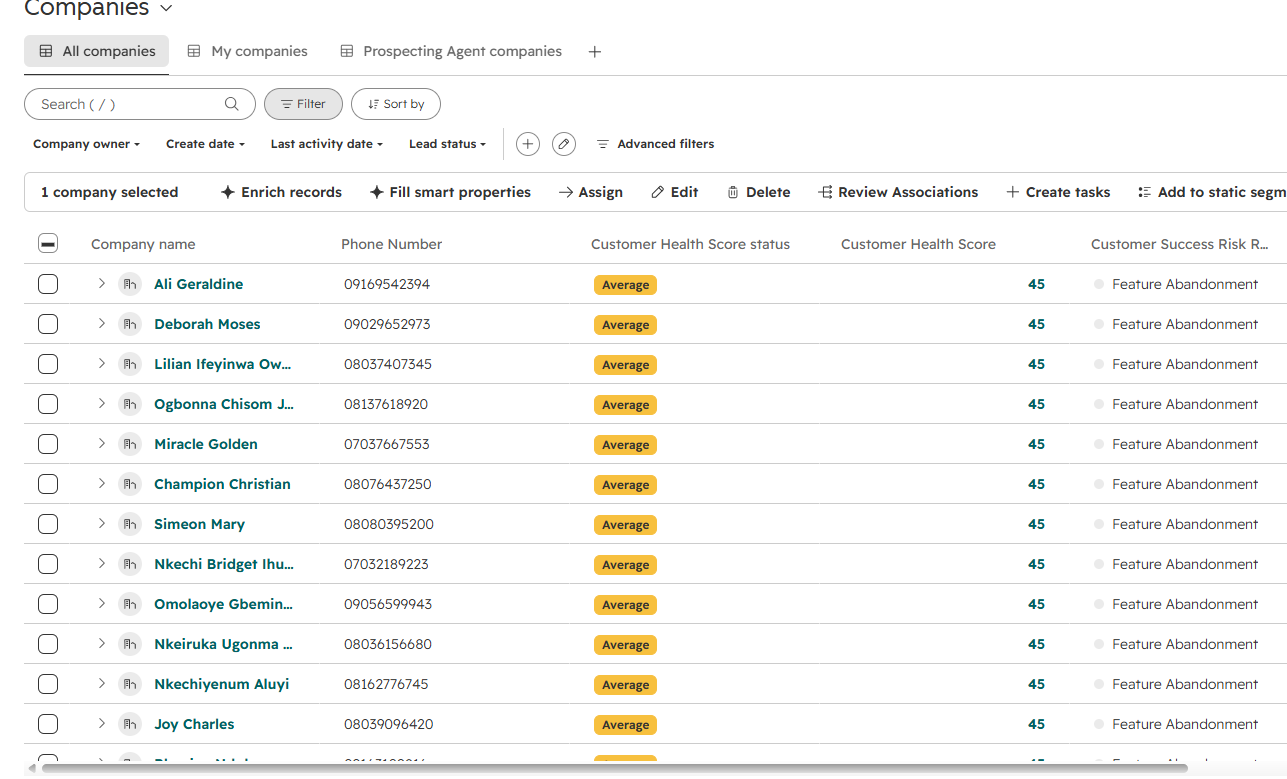Click Average badge in Joy Charles row
Viewport: 1287px width, 779px height.
point(625,725)
